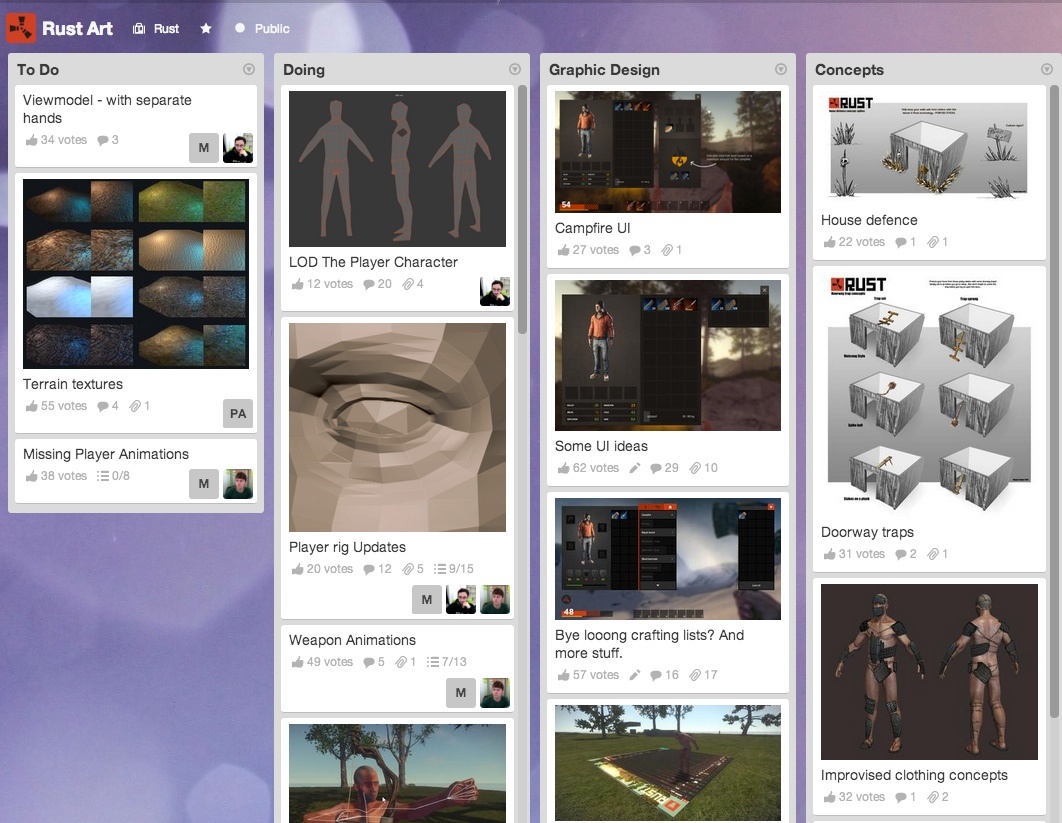Click the Doing list title
Viewport: 1062px width, 823px height.
coord(304,70)
